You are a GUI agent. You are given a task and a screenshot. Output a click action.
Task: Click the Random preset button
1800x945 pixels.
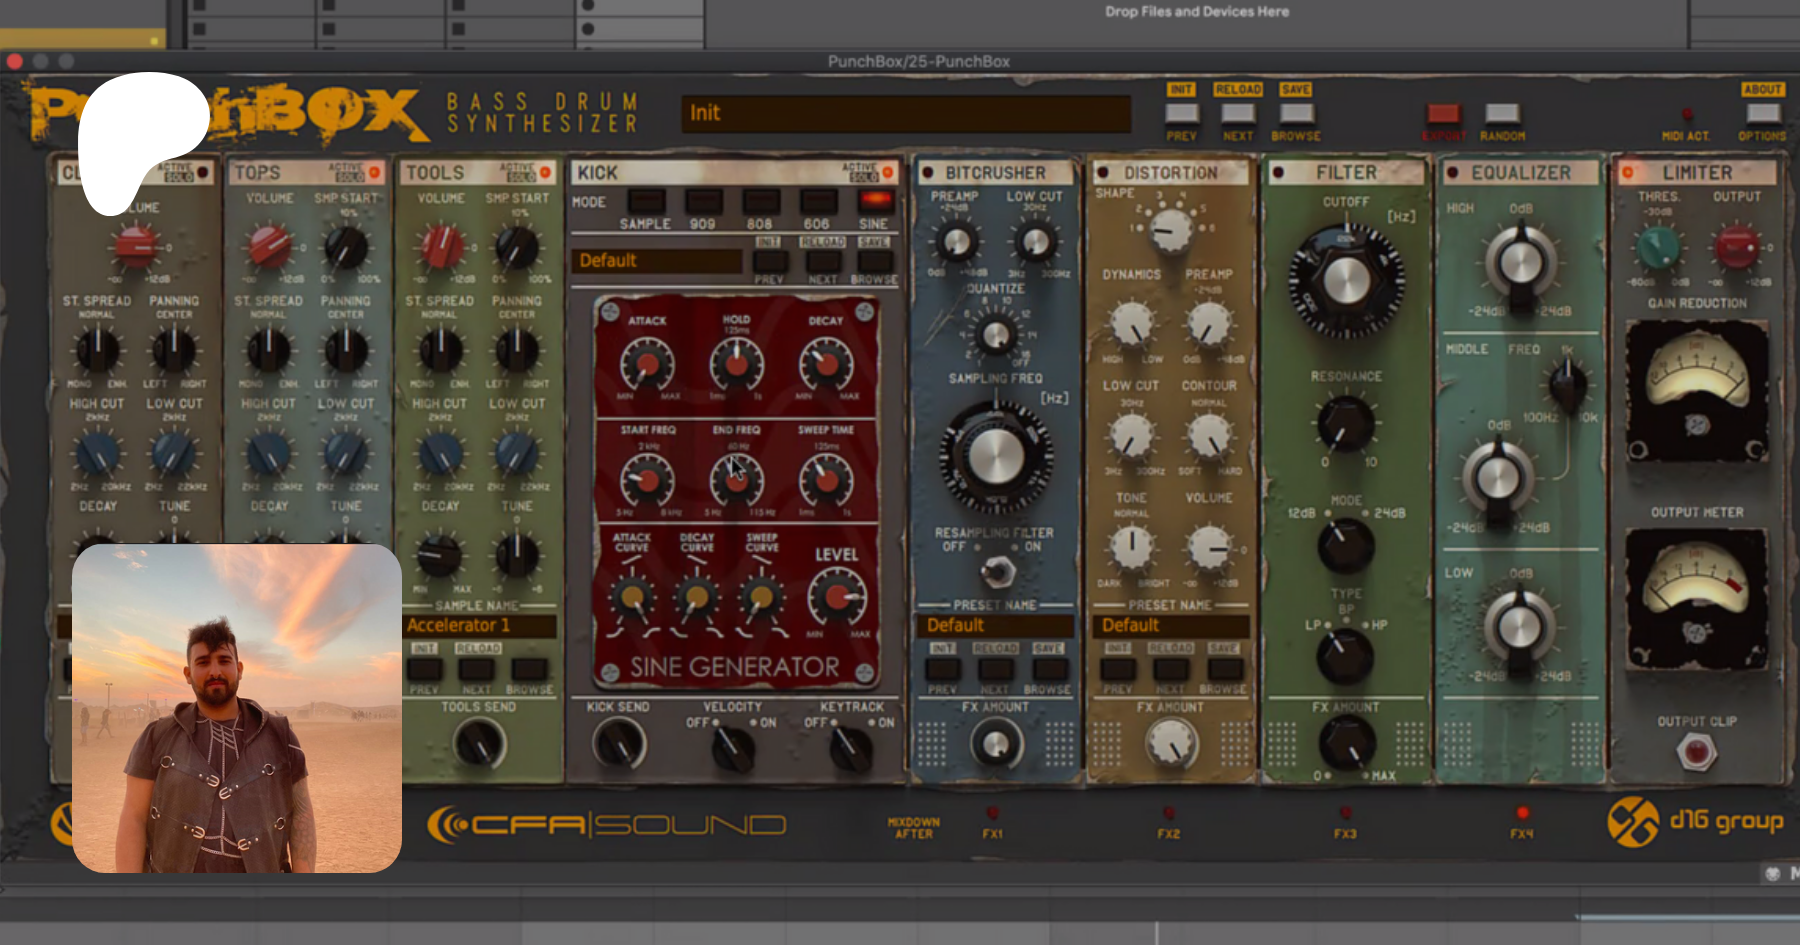coord(1502,114)
